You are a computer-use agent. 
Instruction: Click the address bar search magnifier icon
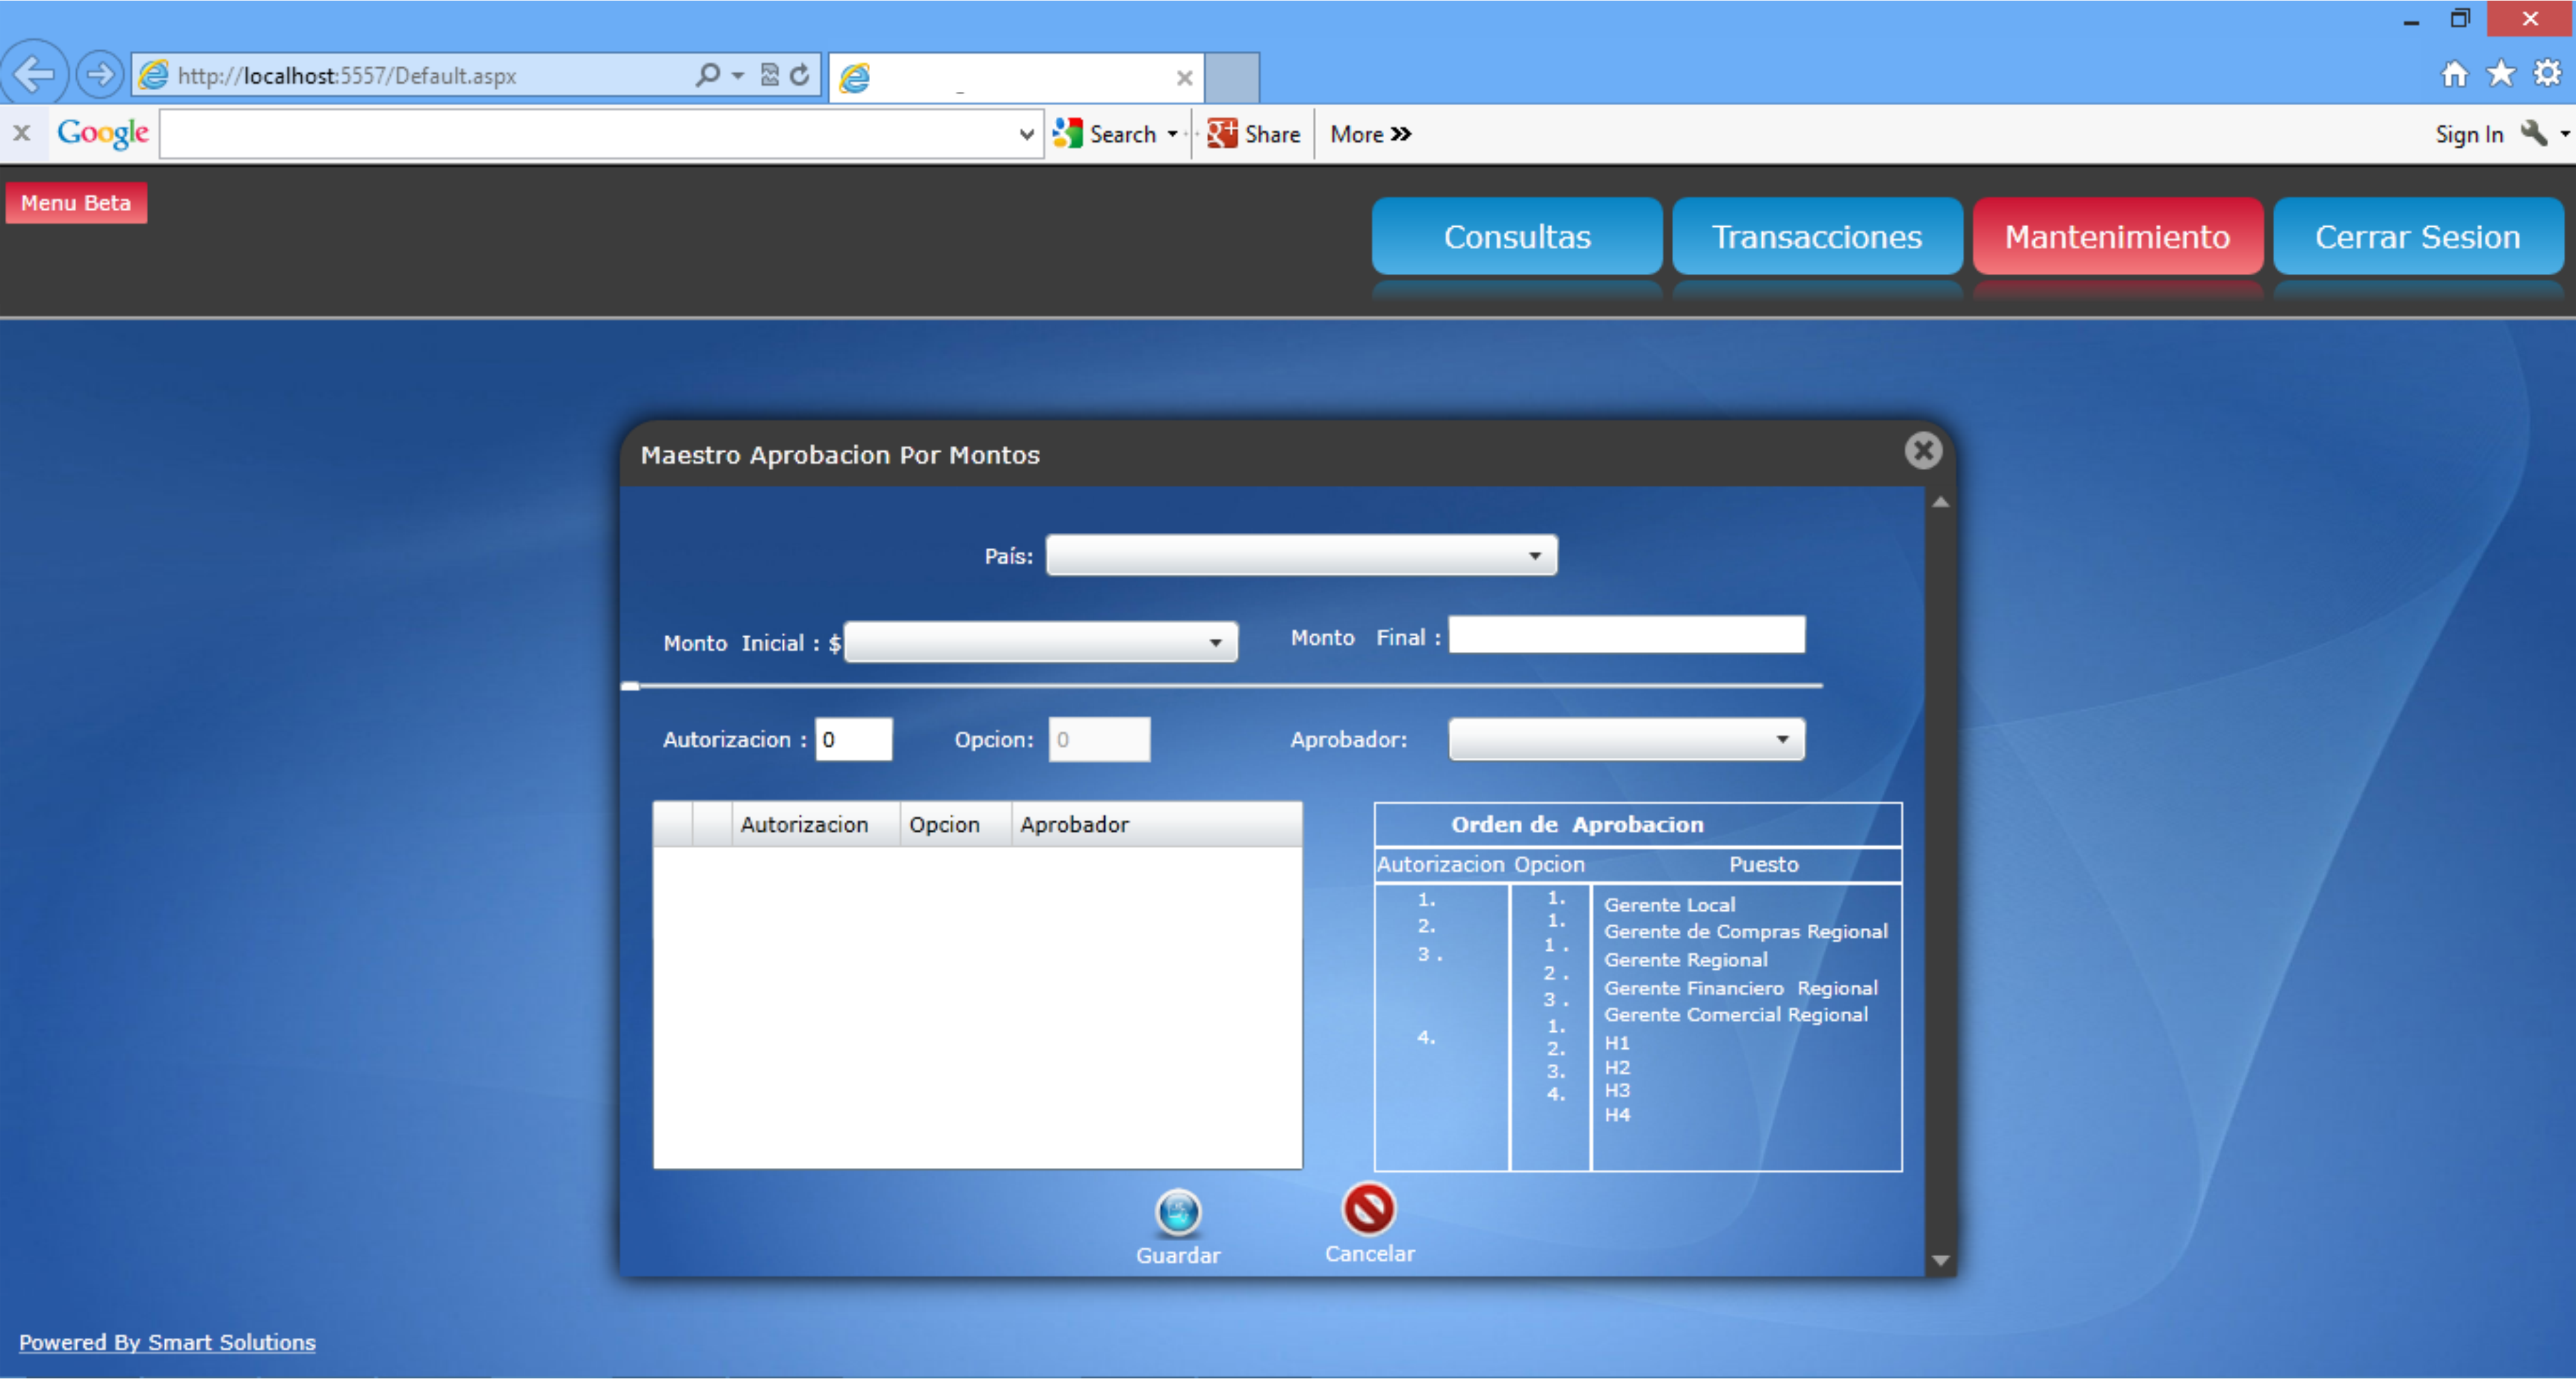click(x=707, y=75)
